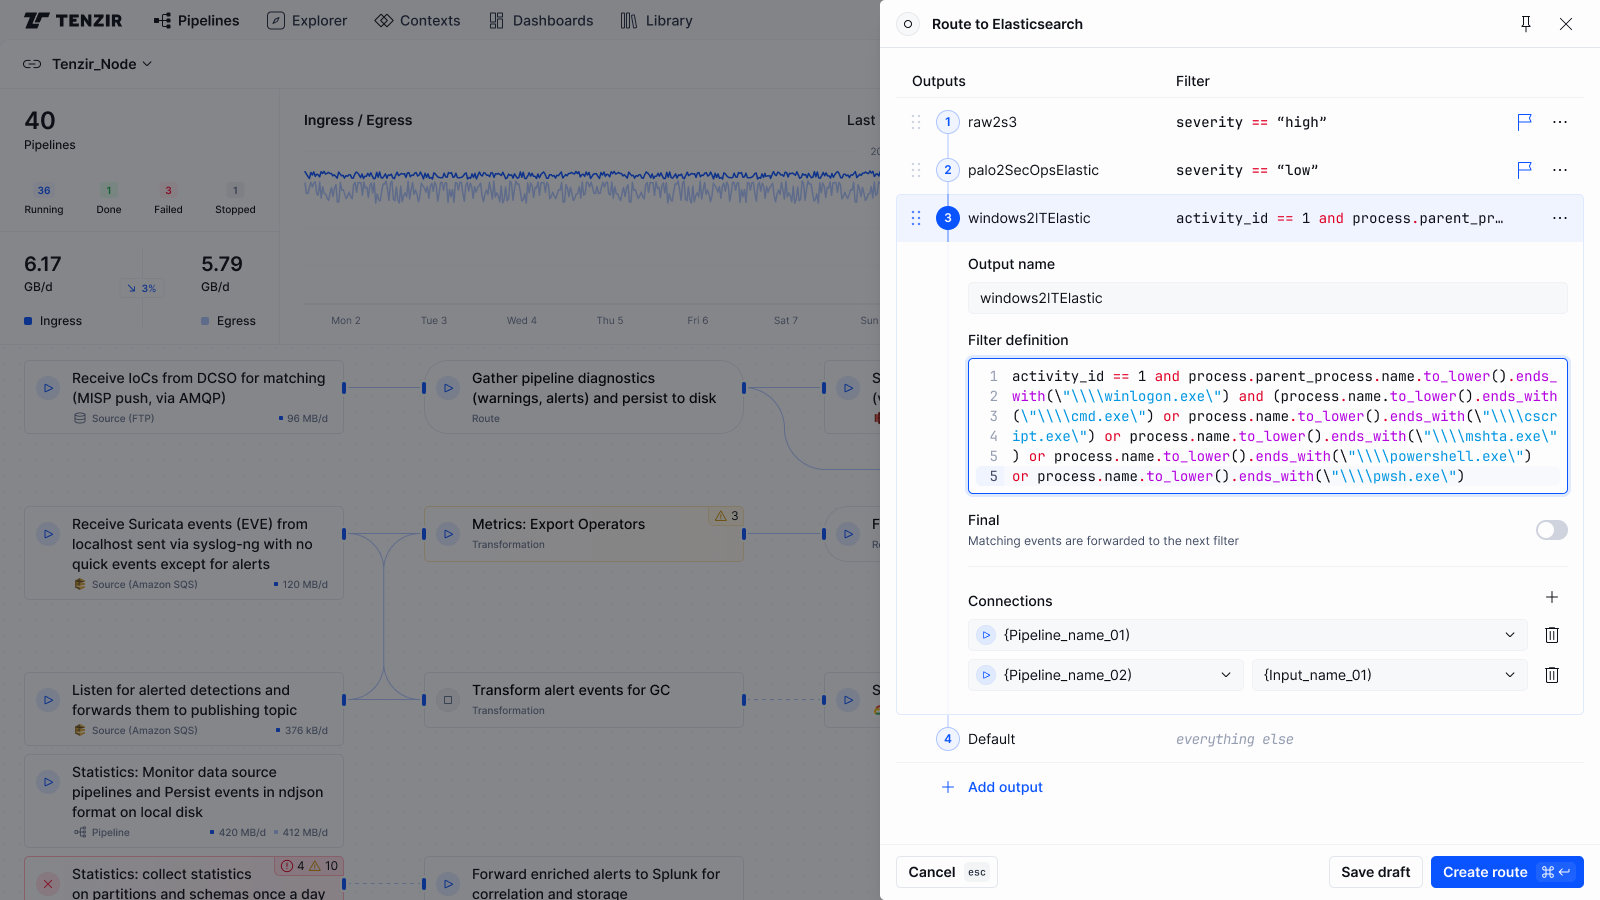The width and height of the screenshot is (1600, 900).
Task: Click the flag icon for raw2s3 output
Action: pos(1524,122)
